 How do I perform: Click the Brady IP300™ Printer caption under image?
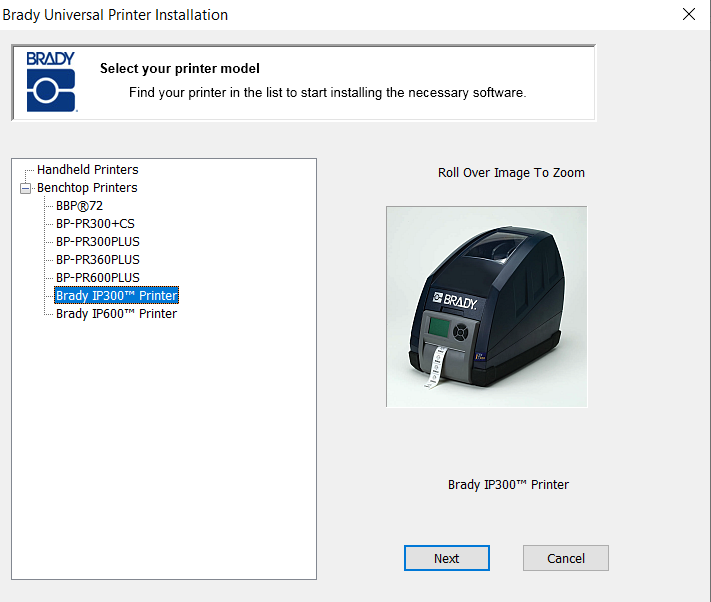[508, 485]
